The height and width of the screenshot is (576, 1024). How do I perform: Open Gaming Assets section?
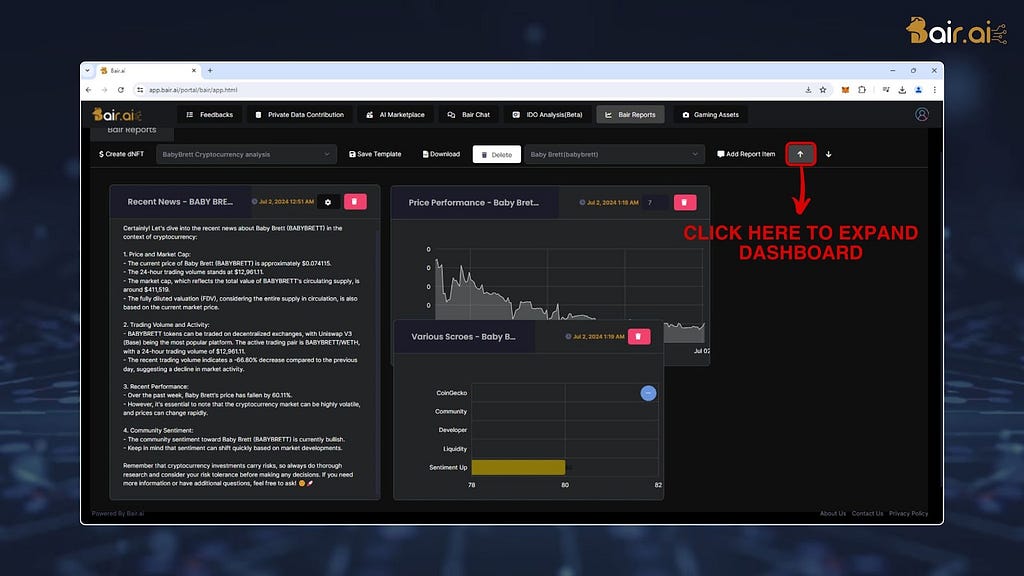pos(711,115)
